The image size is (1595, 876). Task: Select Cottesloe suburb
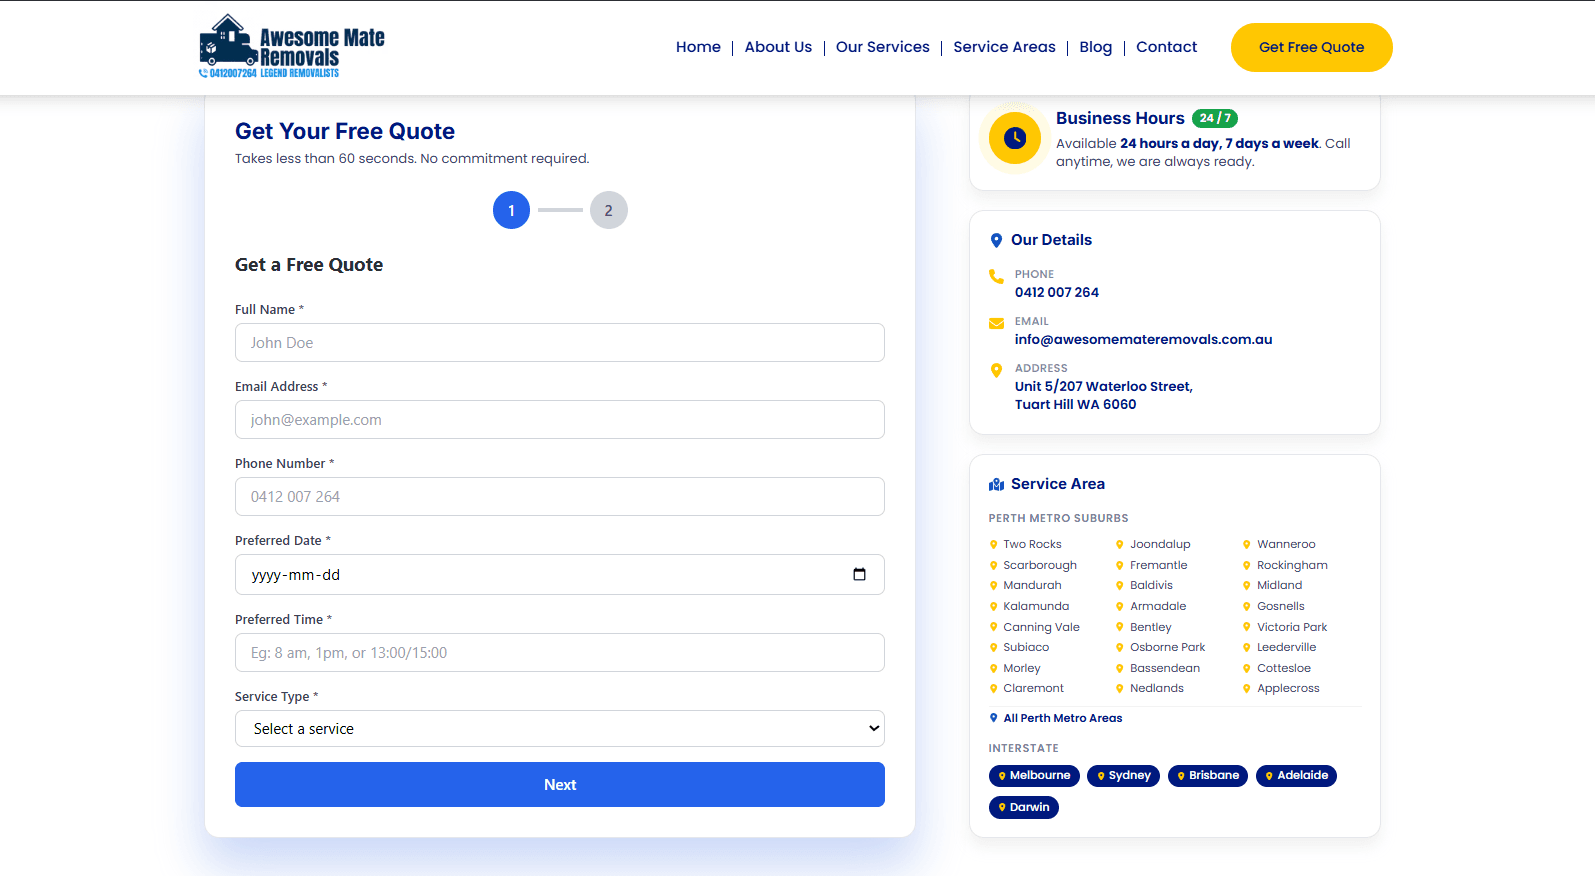tap(1283, 668)
